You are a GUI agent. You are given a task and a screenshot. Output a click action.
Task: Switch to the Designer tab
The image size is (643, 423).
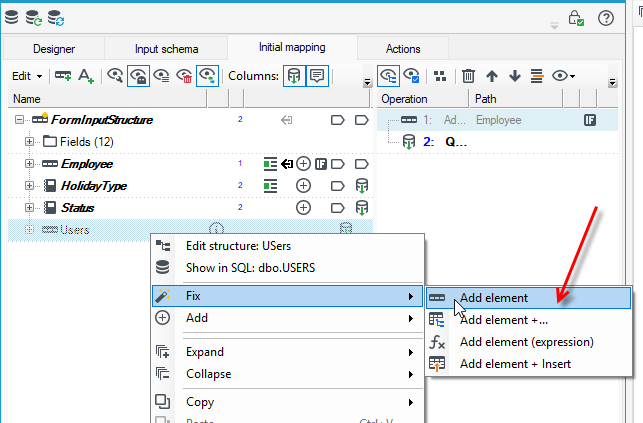tap(54, 49)
